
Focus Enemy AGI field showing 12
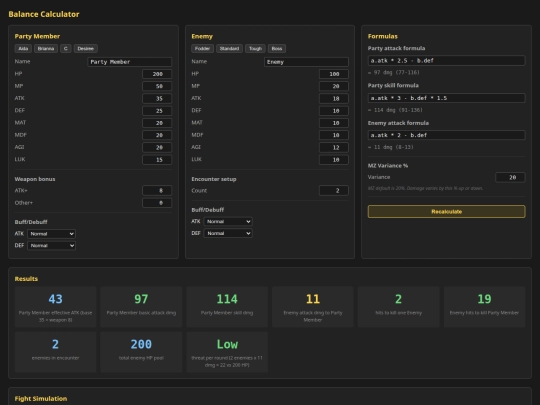334,147
